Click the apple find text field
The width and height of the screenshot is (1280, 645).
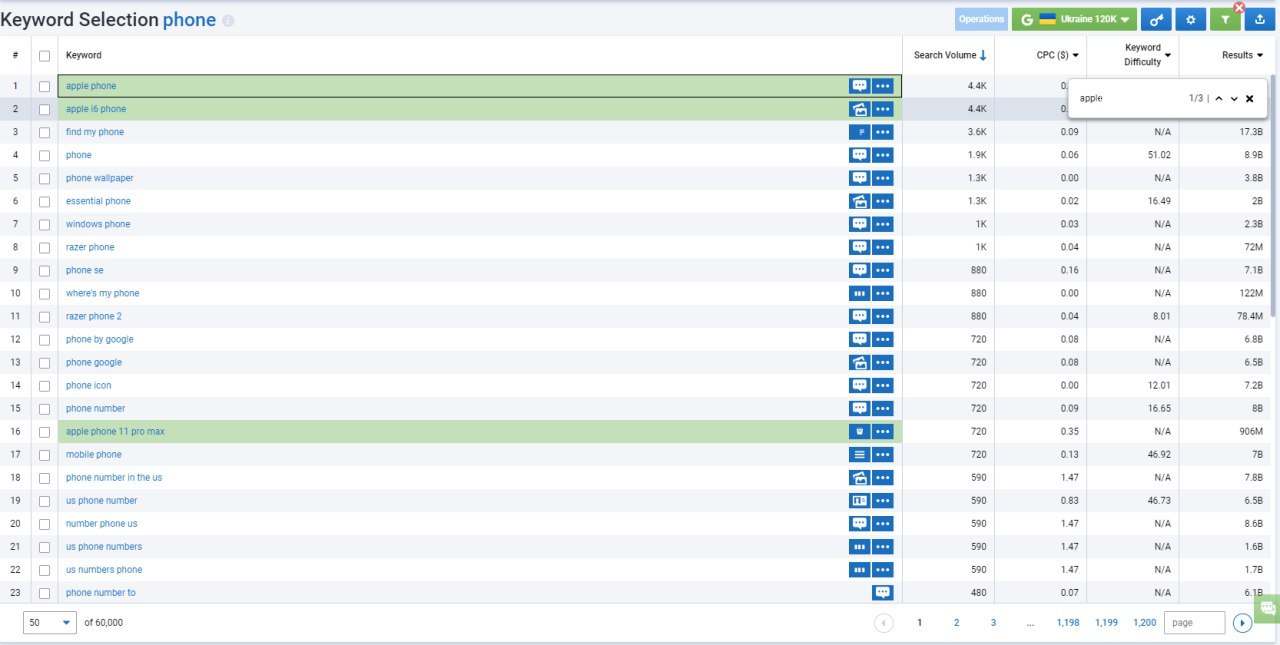1128,98
